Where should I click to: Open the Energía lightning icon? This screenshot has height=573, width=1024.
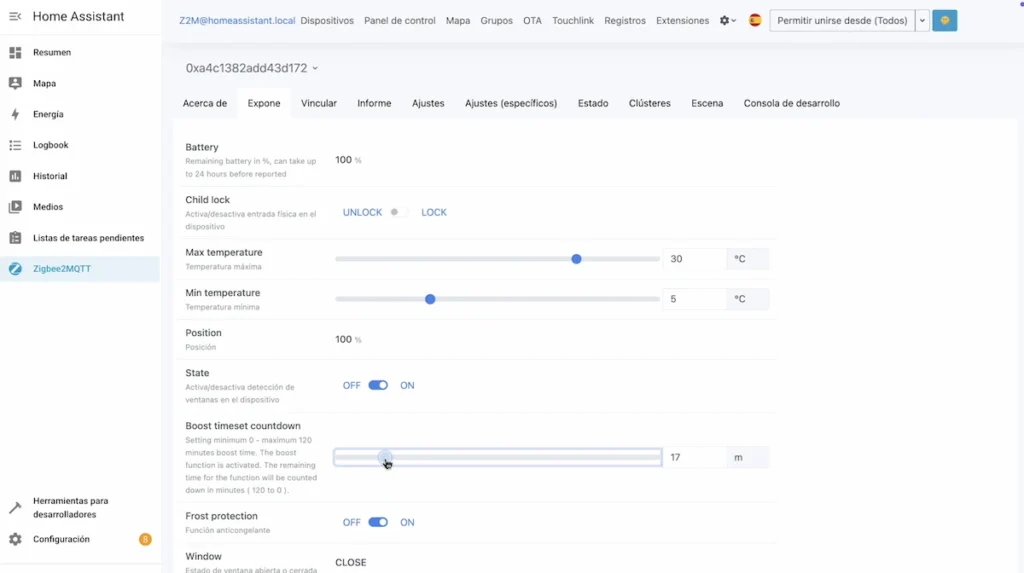[15, 114]
